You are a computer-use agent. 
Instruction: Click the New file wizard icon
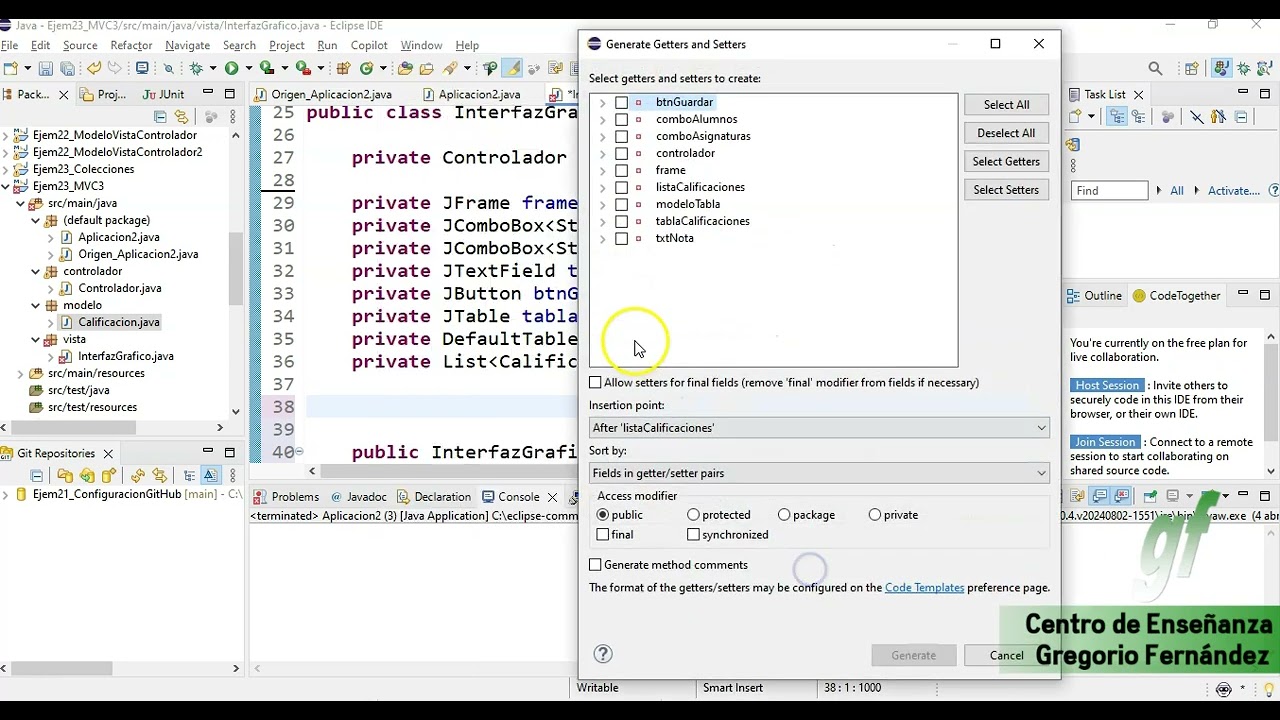(x=11, y=68)
